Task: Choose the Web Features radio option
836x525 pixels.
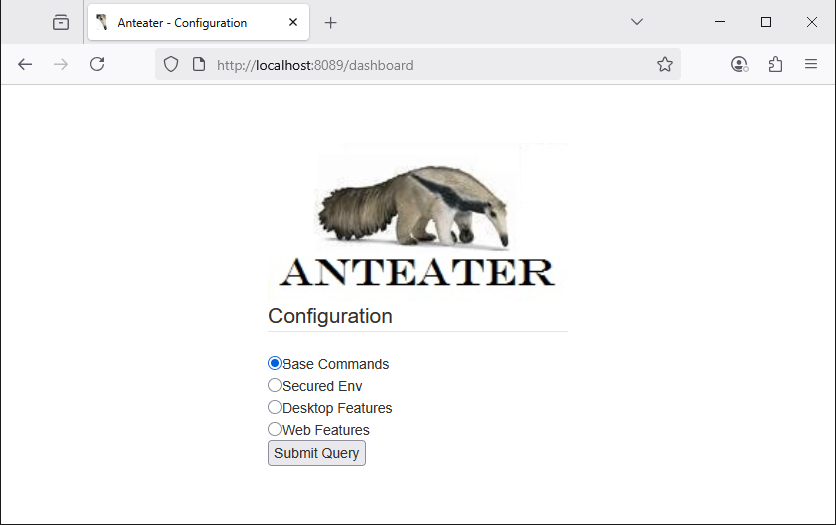Action: 275,429
